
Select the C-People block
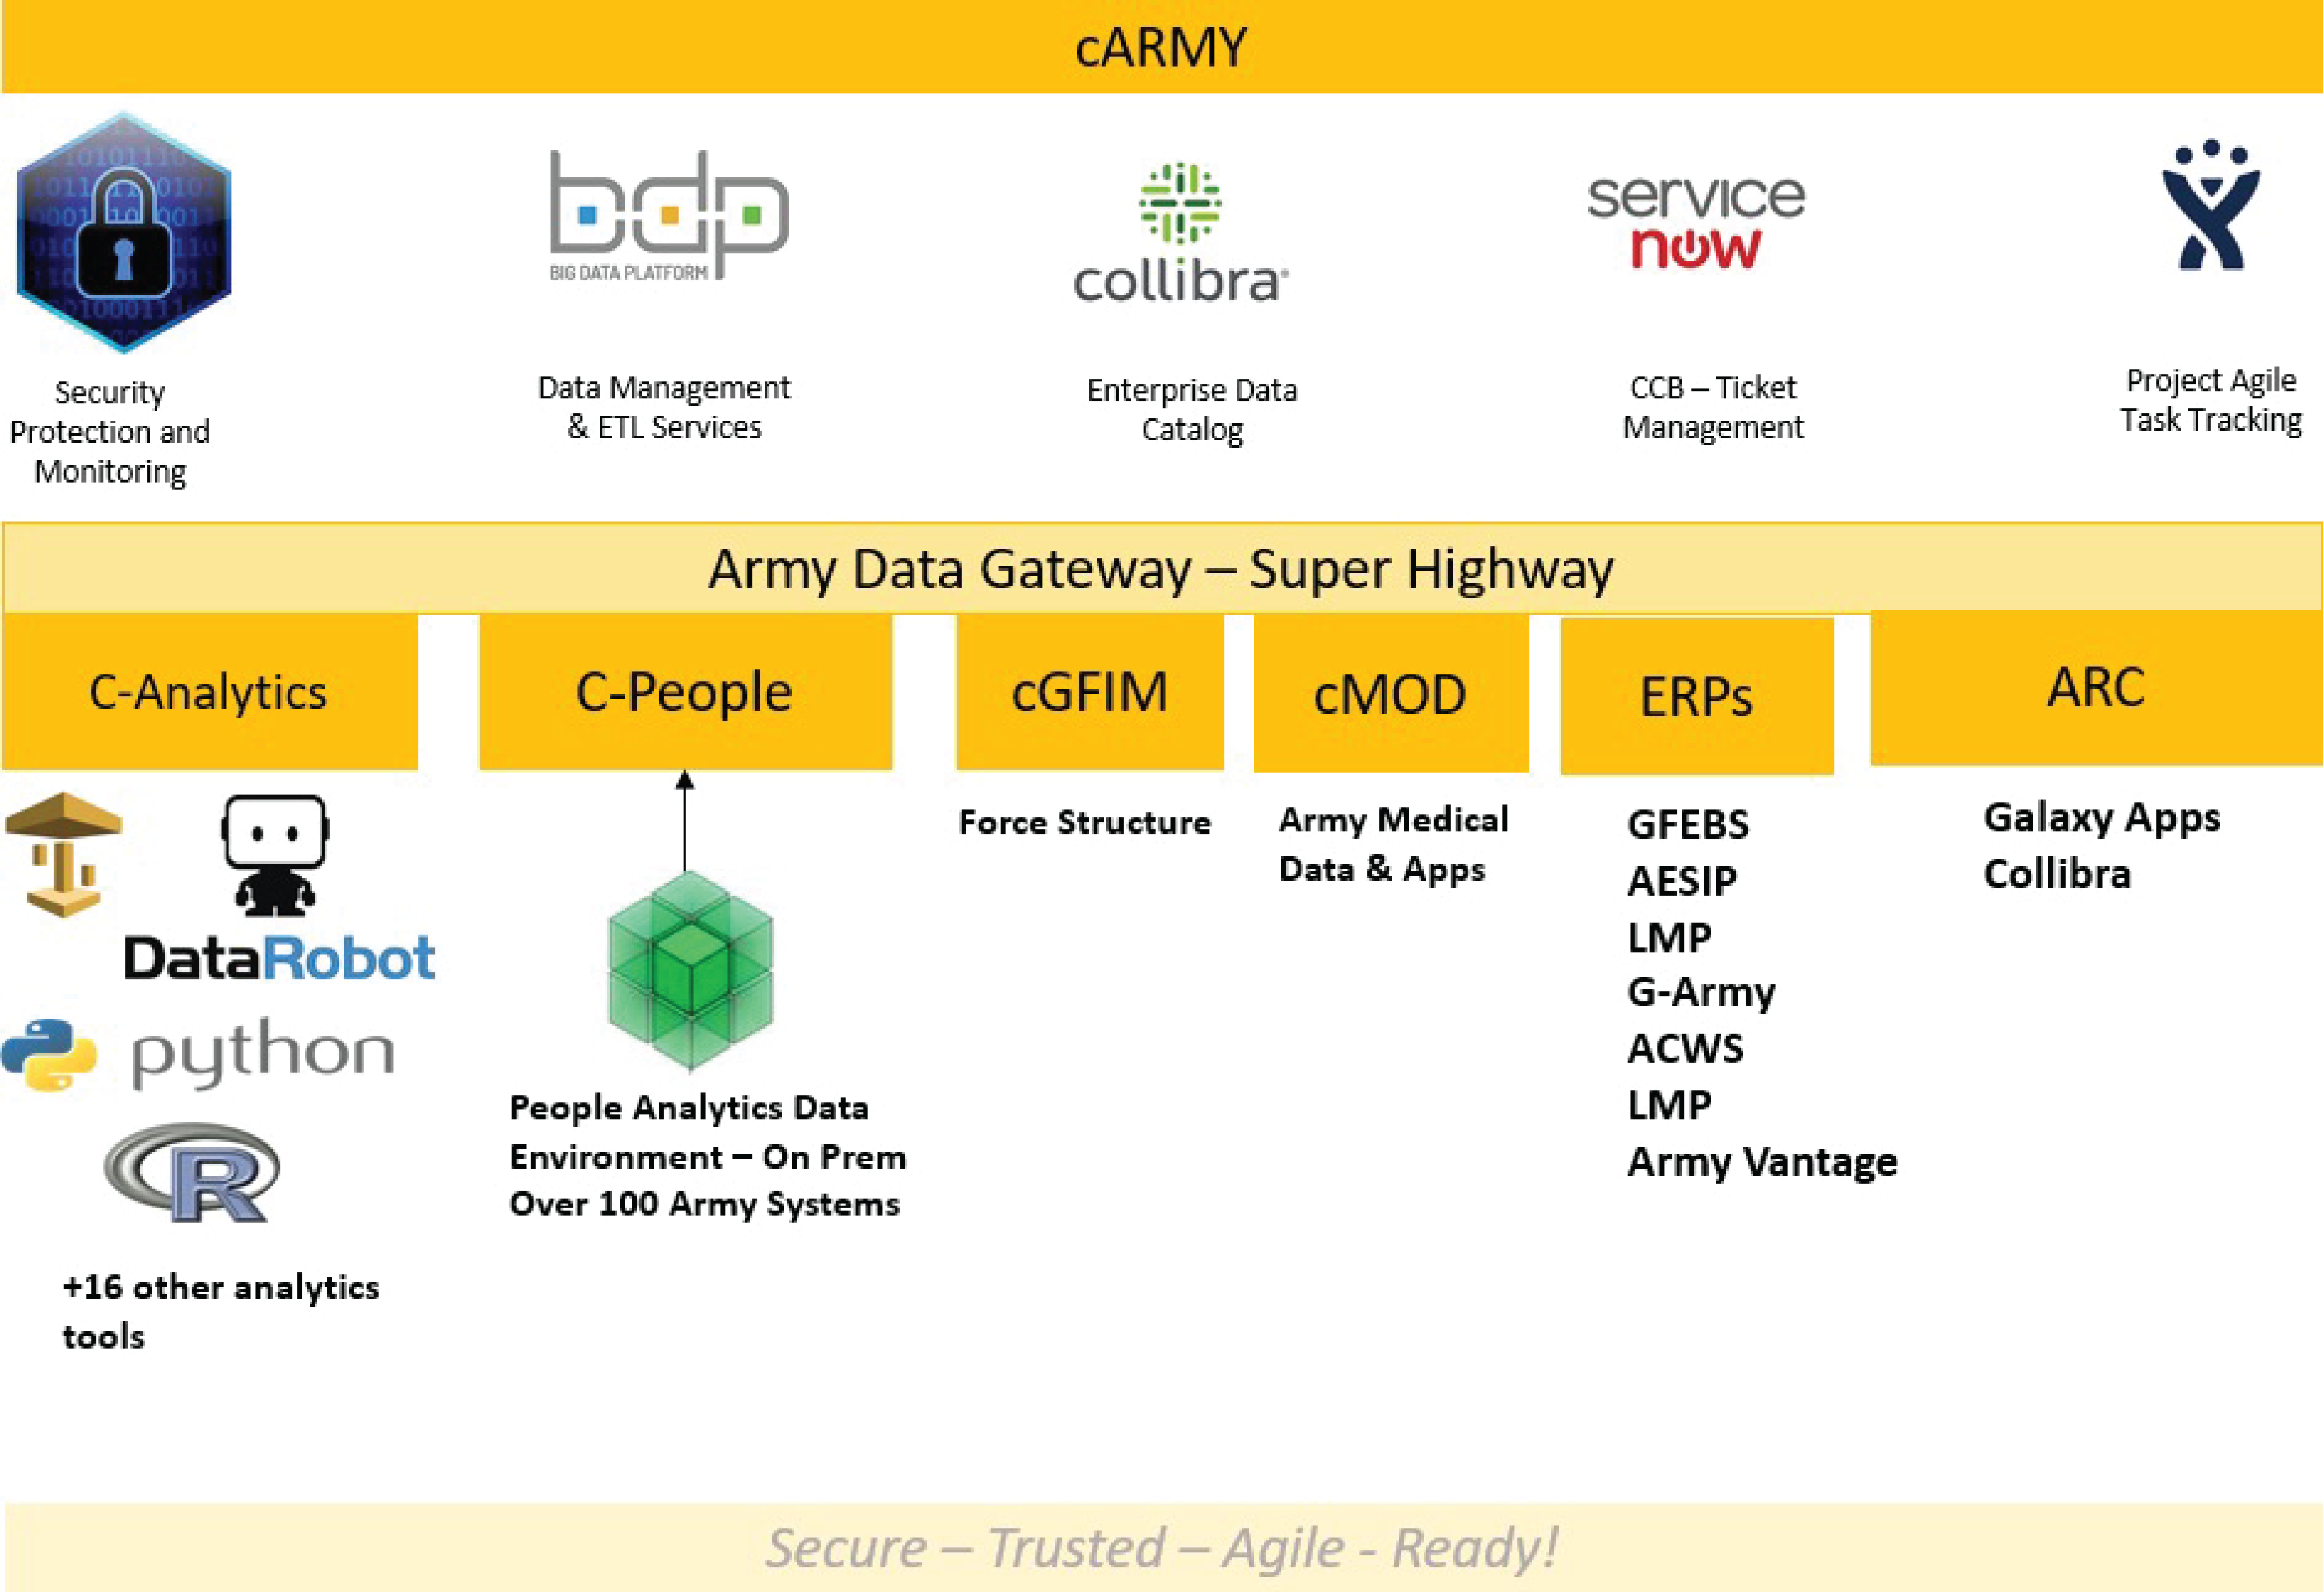click(x=685, y=691)
